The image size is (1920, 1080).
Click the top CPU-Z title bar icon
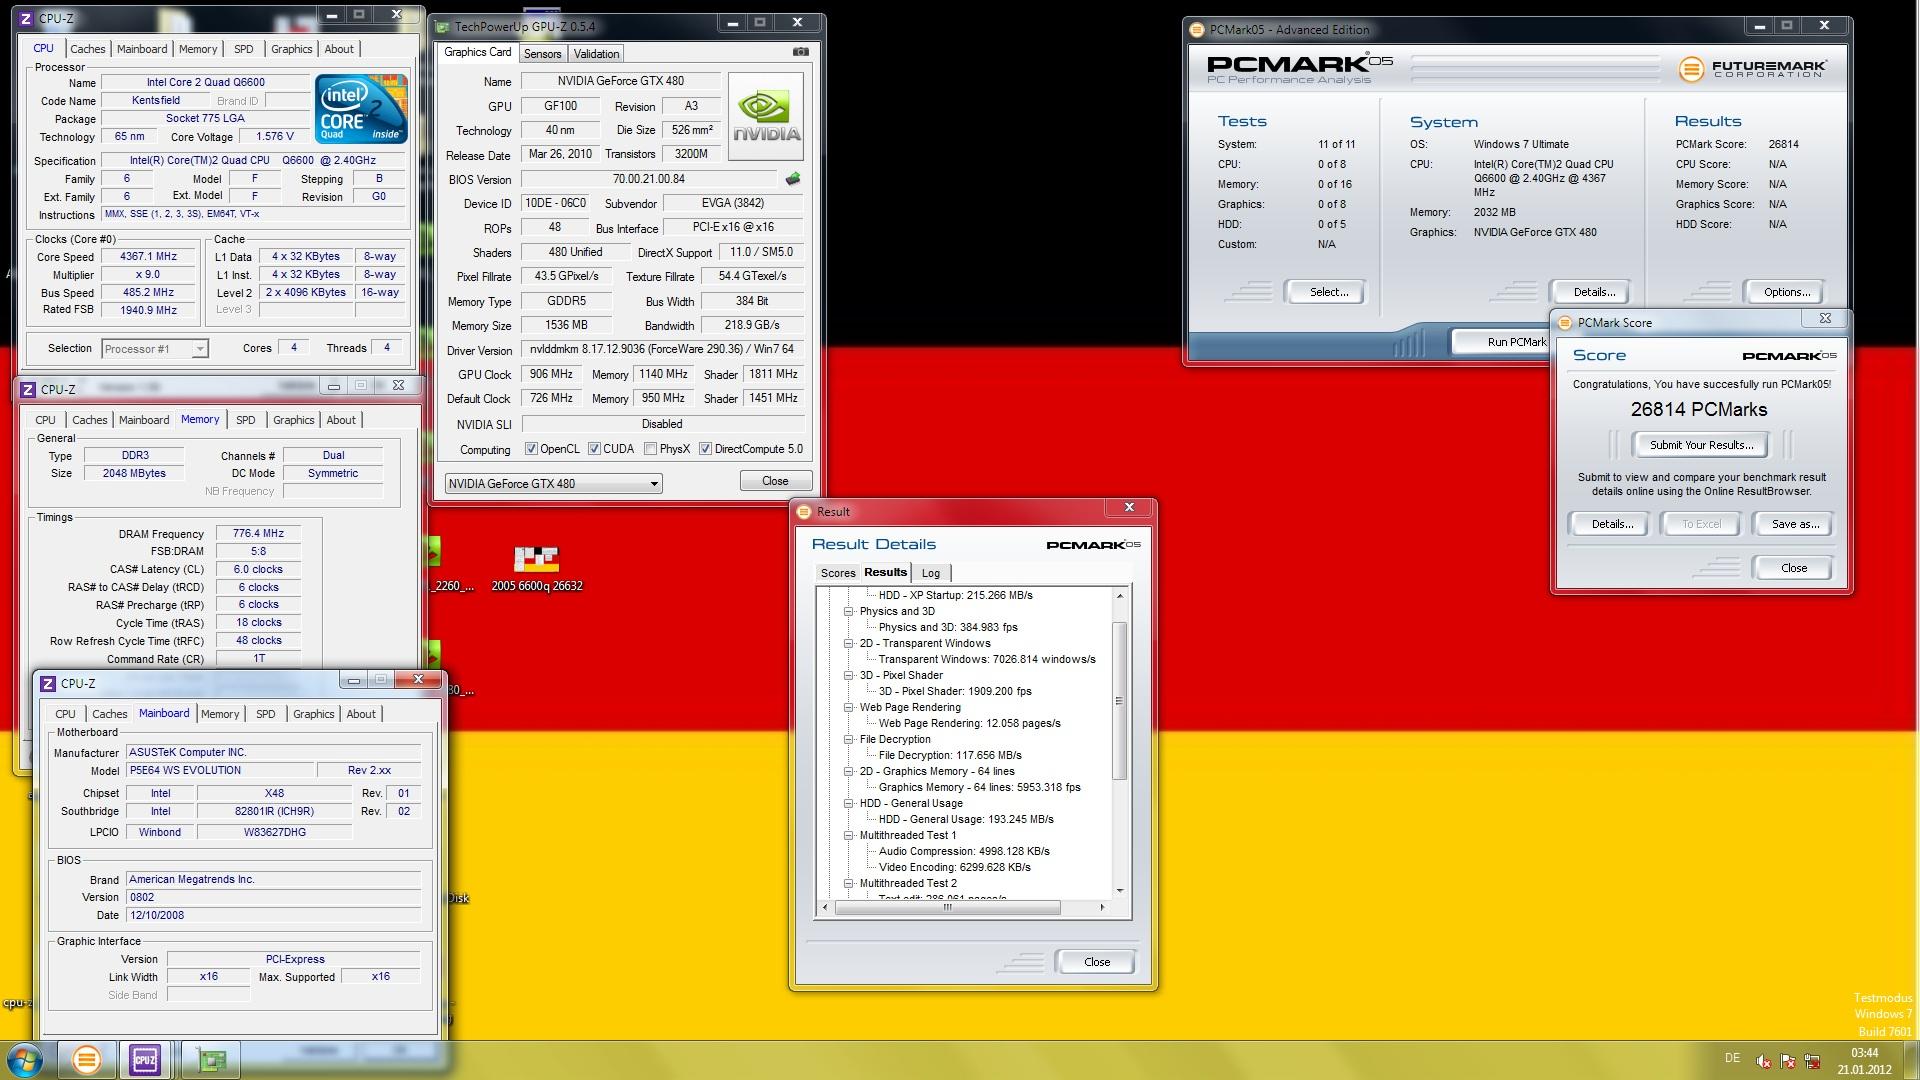pyautogui.click(x=27, y=18)
